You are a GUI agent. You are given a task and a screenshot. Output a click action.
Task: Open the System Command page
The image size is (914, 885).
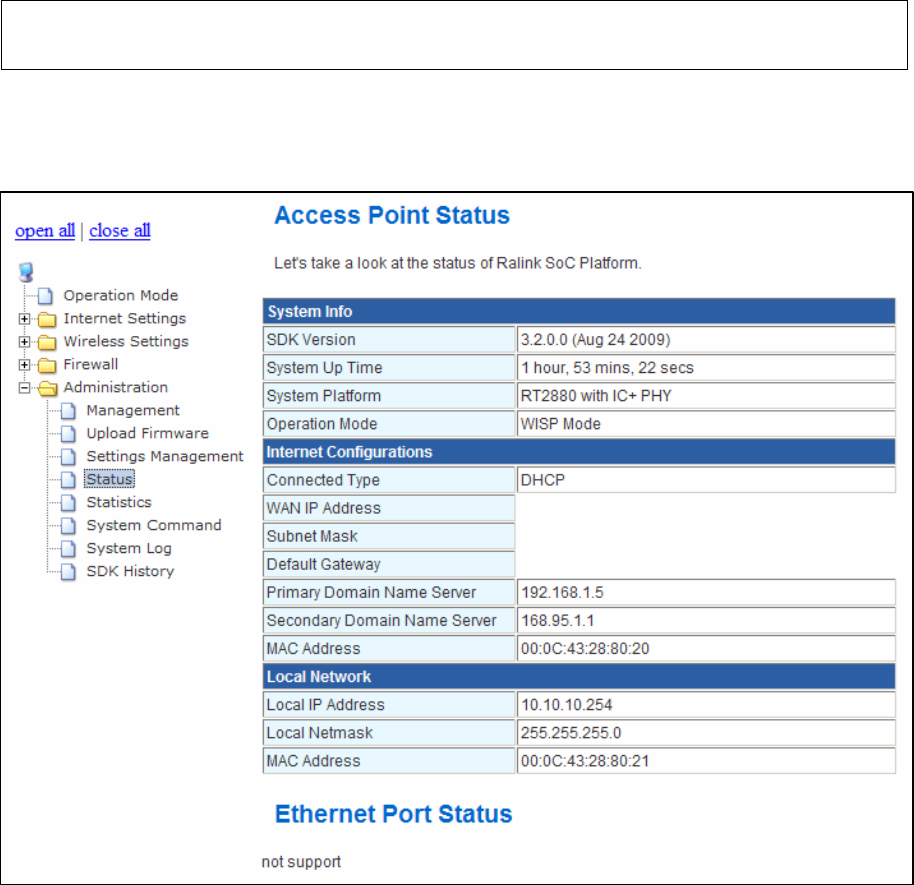tap(154, 525)
